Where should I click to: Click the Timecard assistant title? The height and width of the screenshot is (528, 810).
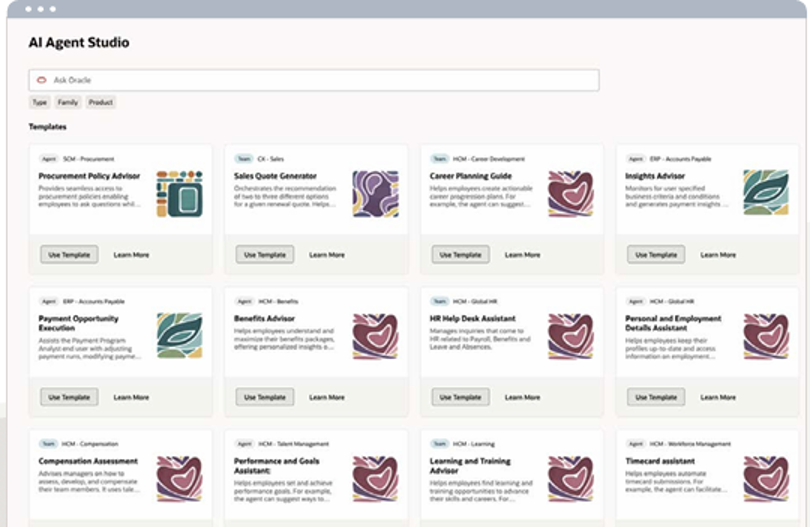pos(660,461)
